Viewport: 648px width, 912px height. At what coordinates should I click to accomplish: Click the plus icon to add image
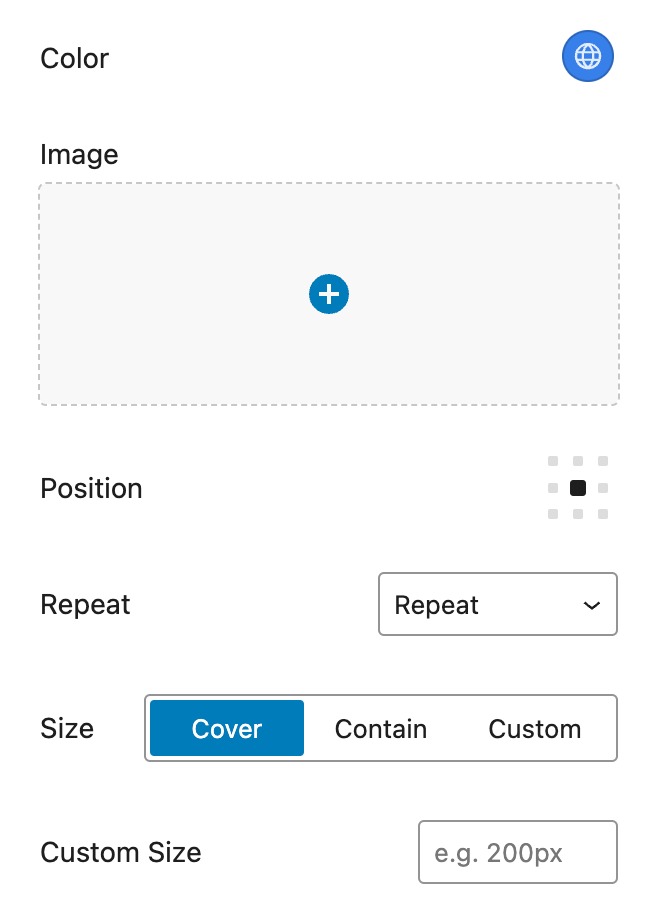(329, 294)
